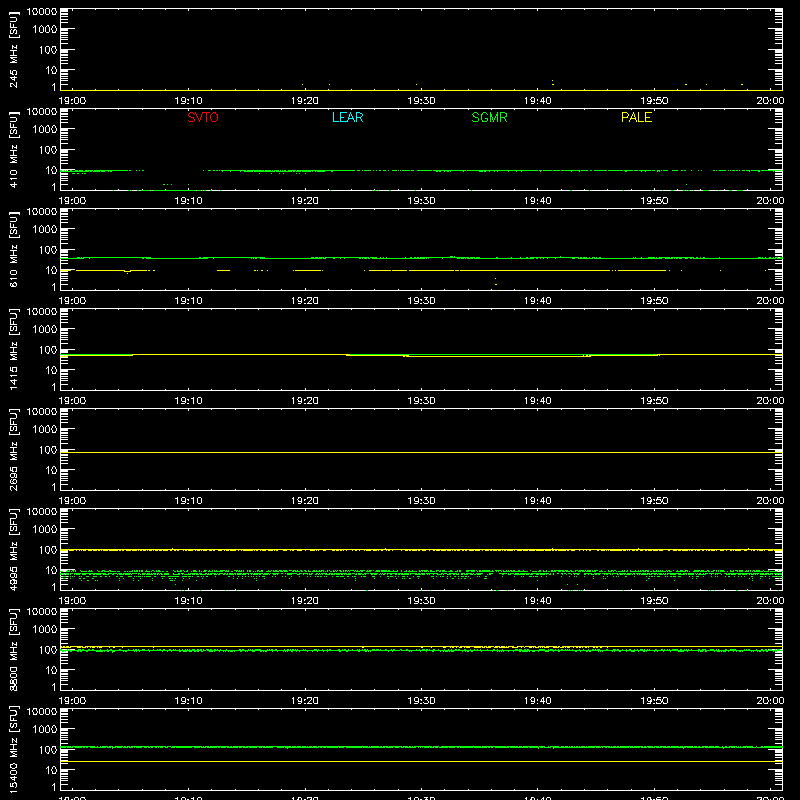This screenshot has height=800, width=800.
Task: Click 20:00 time label under 610 MHz panel
Action: coord(770,301)
